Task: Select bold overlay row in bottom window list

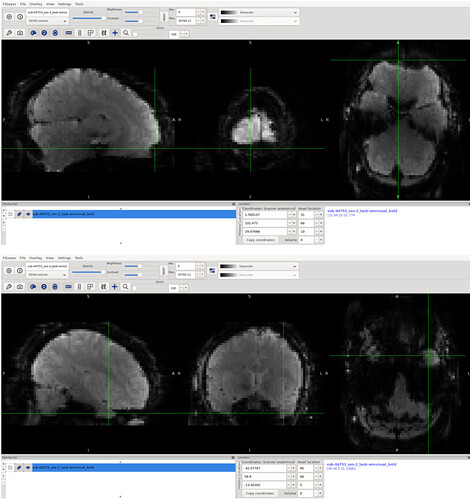Action: click(x=133, y=468)
